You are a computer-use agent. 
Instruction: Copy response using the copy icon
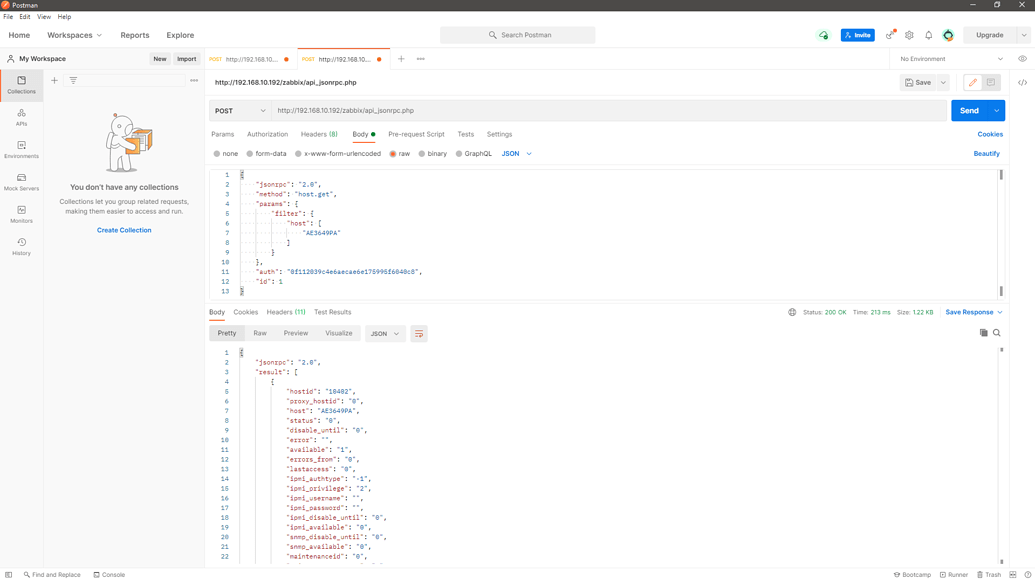tap(983, 333)
